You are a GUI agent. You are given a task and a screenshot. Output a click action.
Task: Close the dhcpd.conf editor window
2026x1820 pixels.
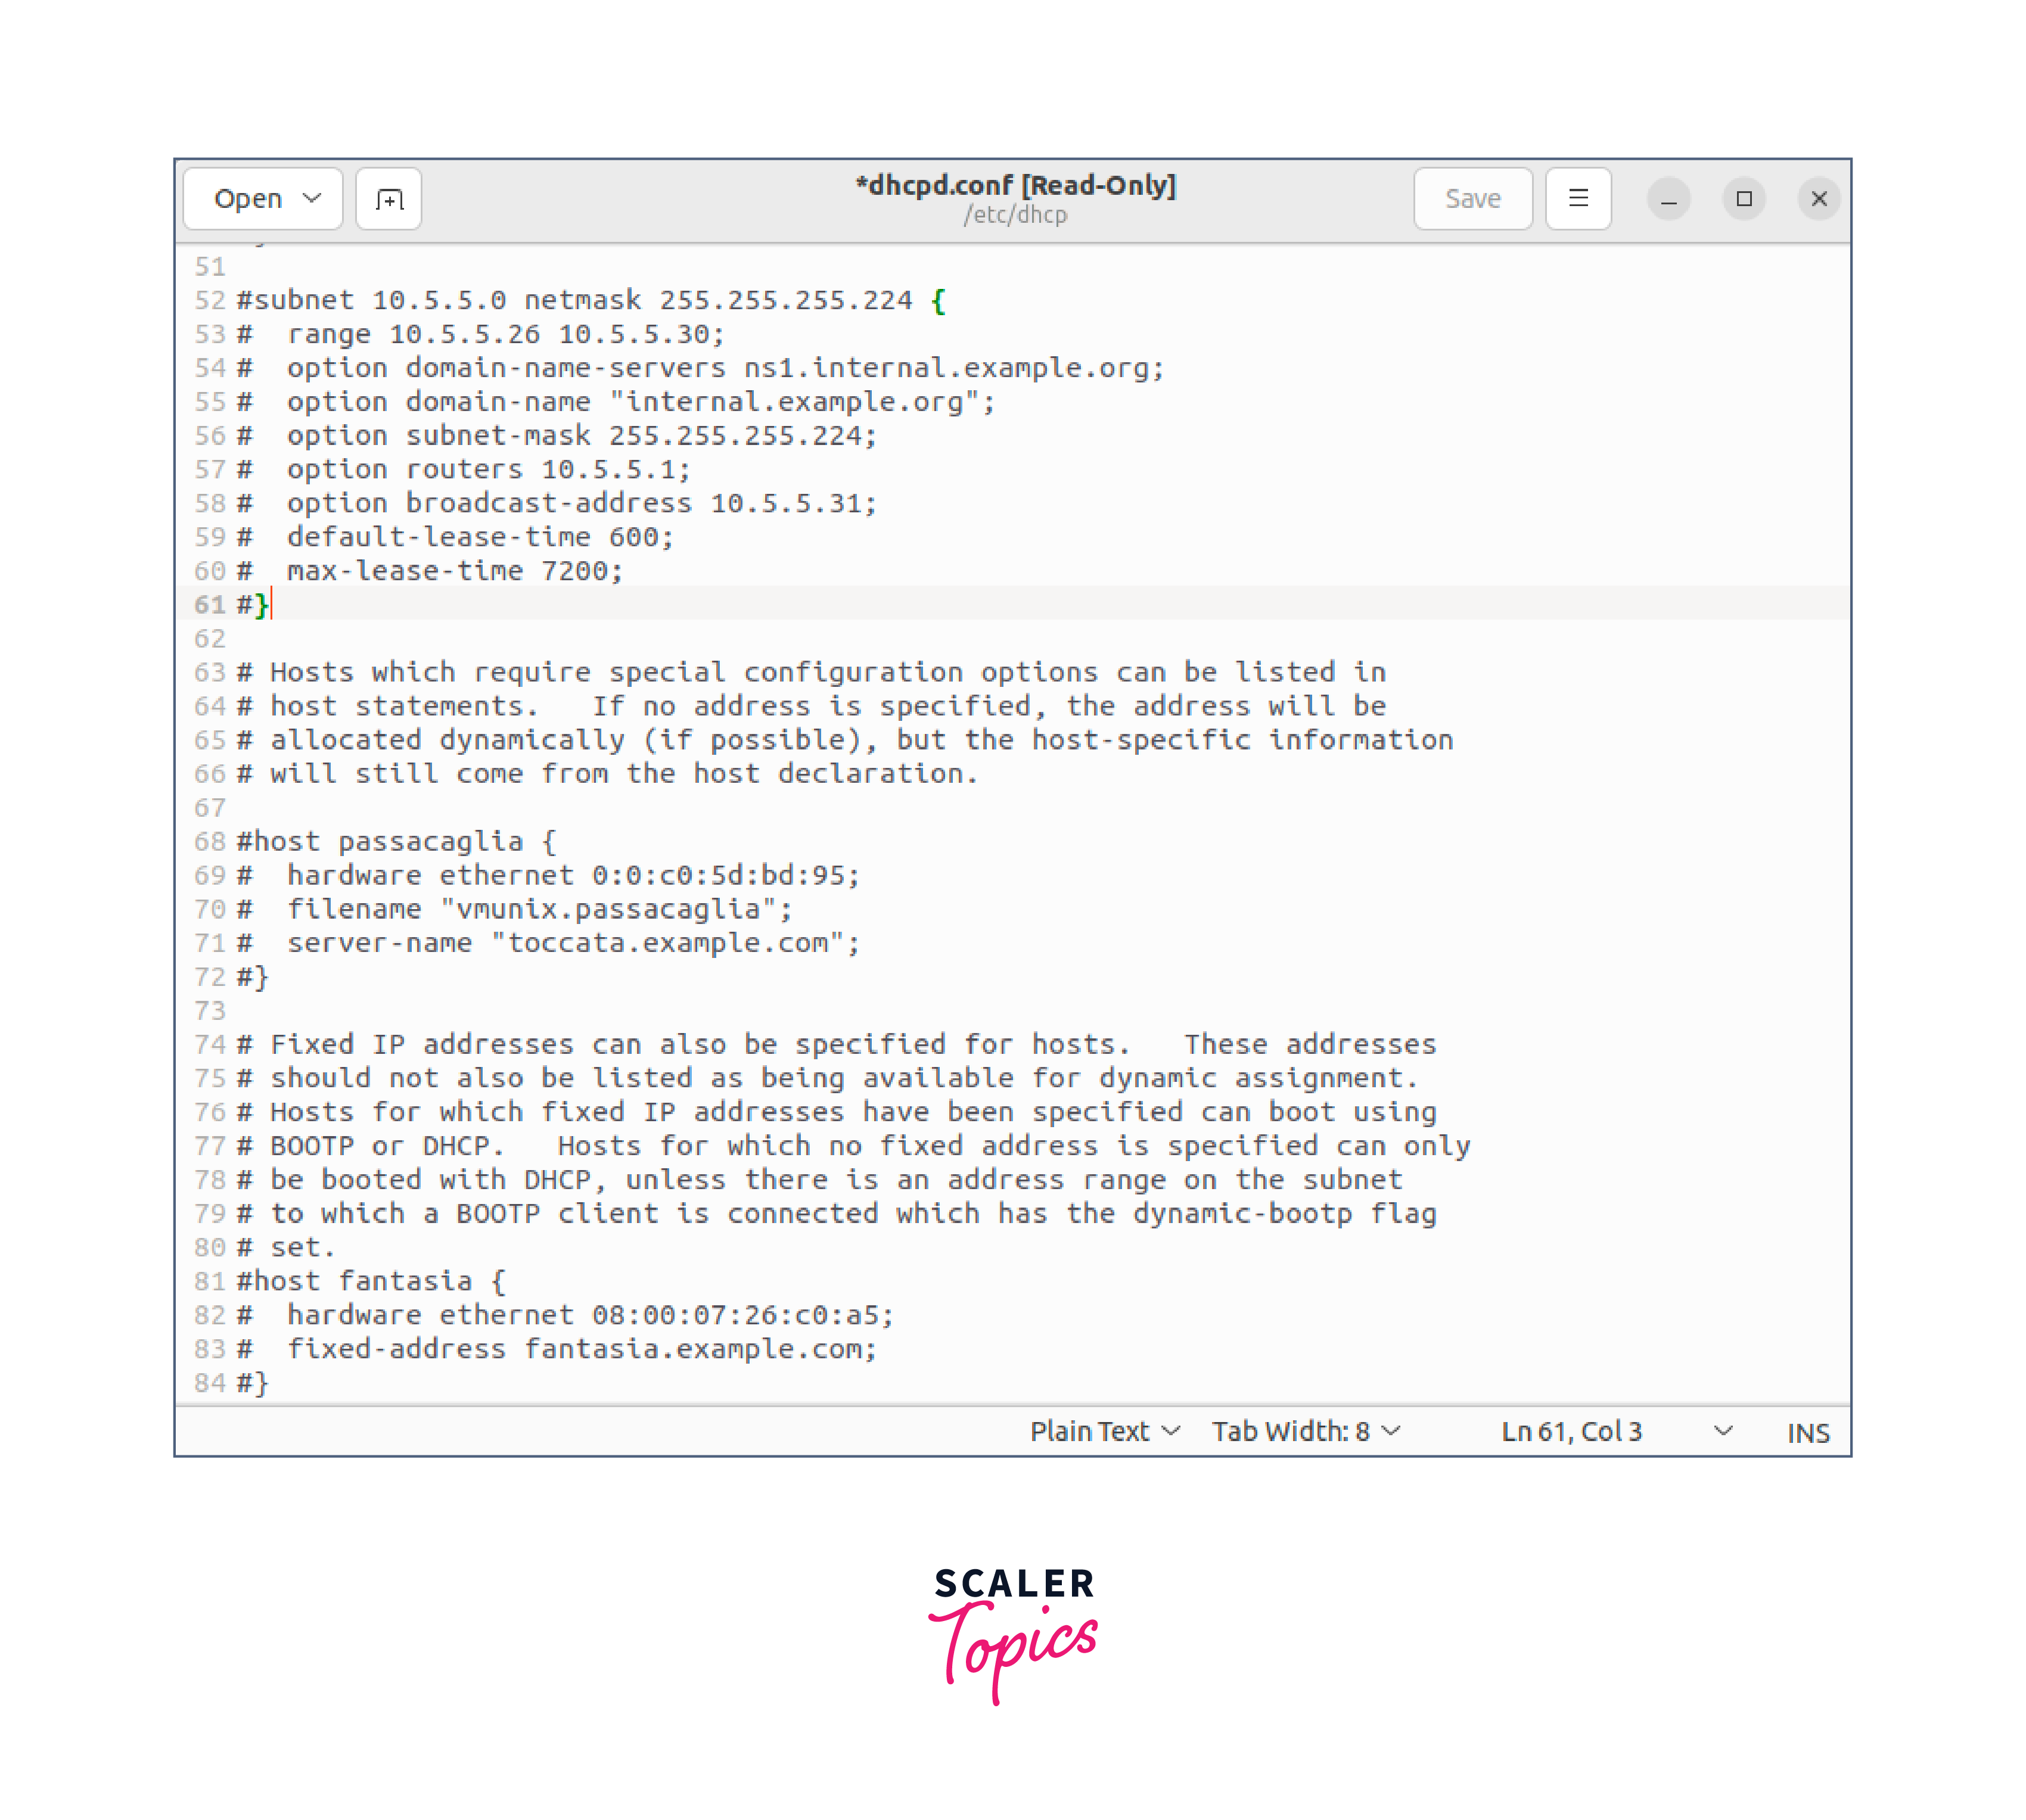click(x=1818, y=199)
